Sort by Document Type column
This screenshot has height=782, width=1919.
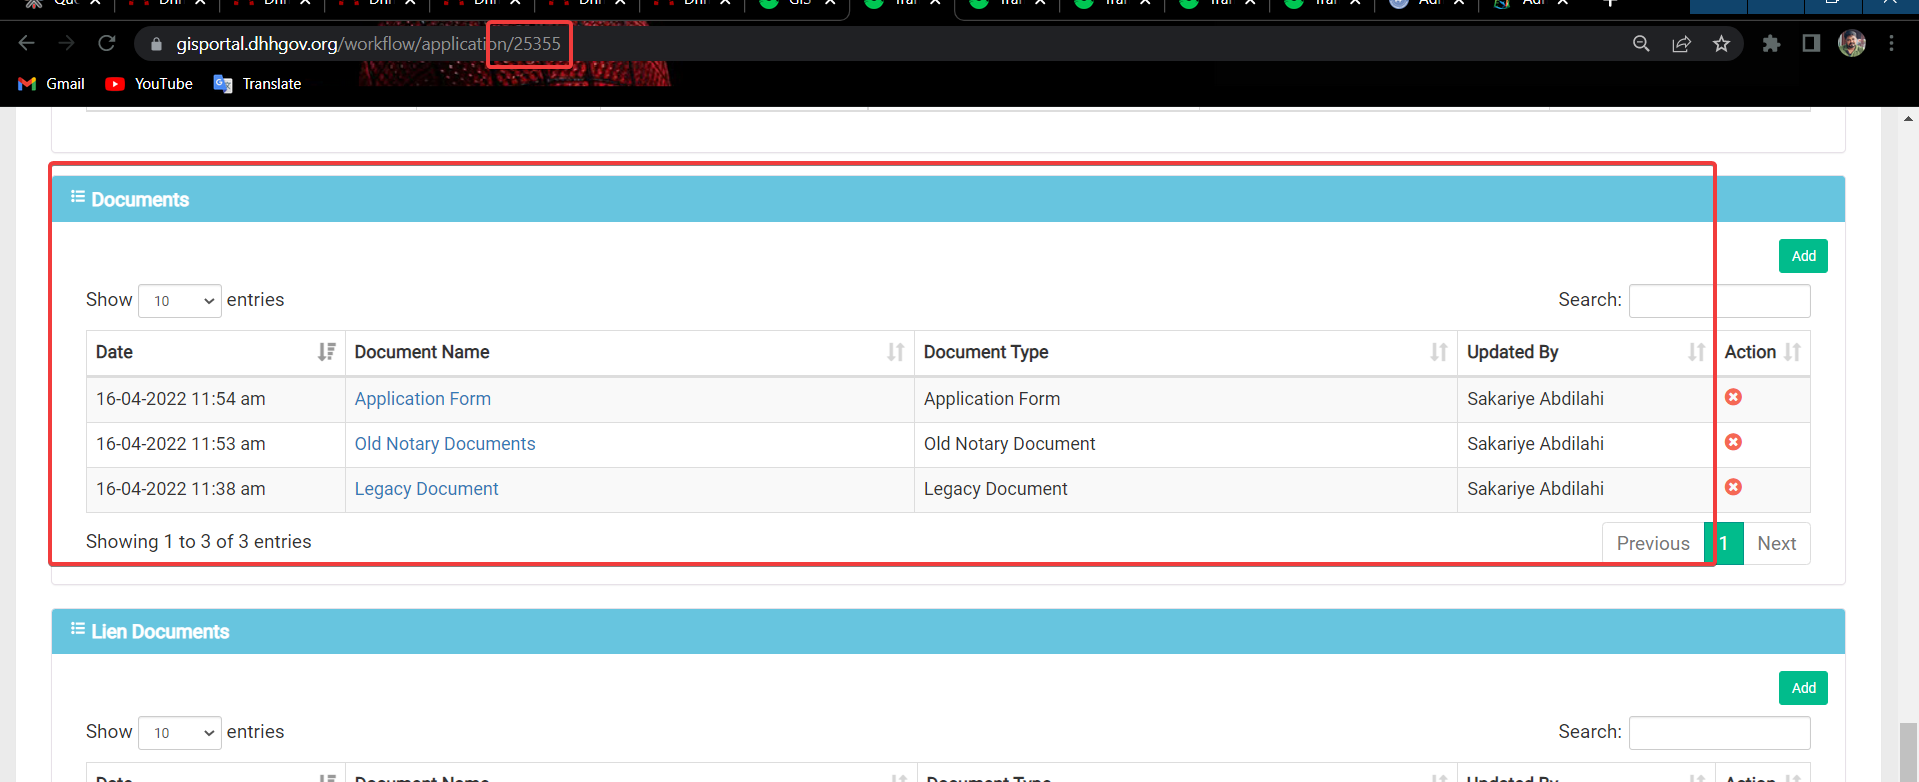point(1185,352)
